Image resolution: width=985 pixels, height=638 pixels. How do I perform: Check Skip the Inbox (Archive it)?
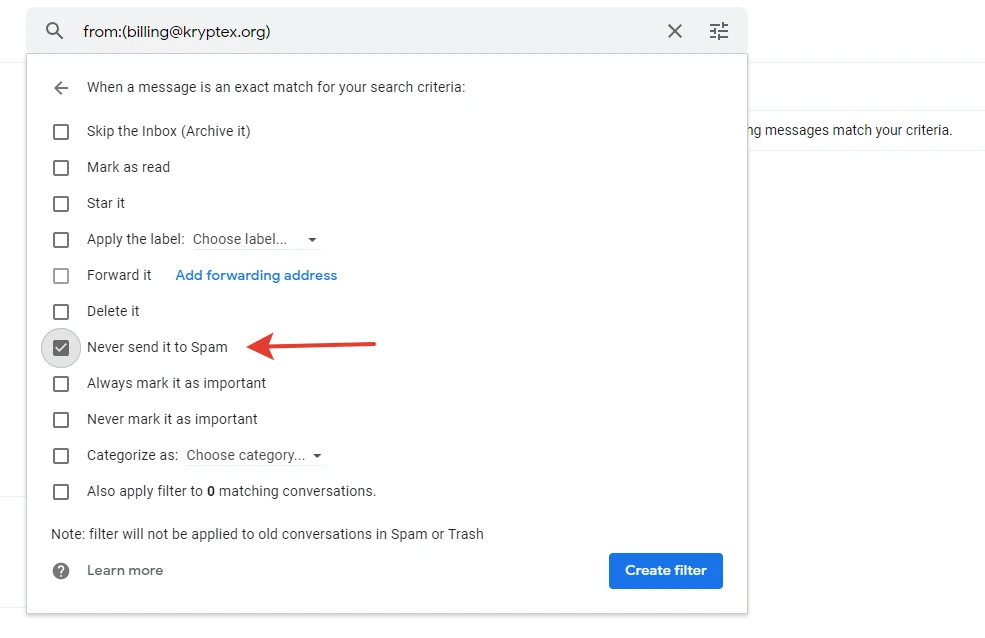click(61, 132)
